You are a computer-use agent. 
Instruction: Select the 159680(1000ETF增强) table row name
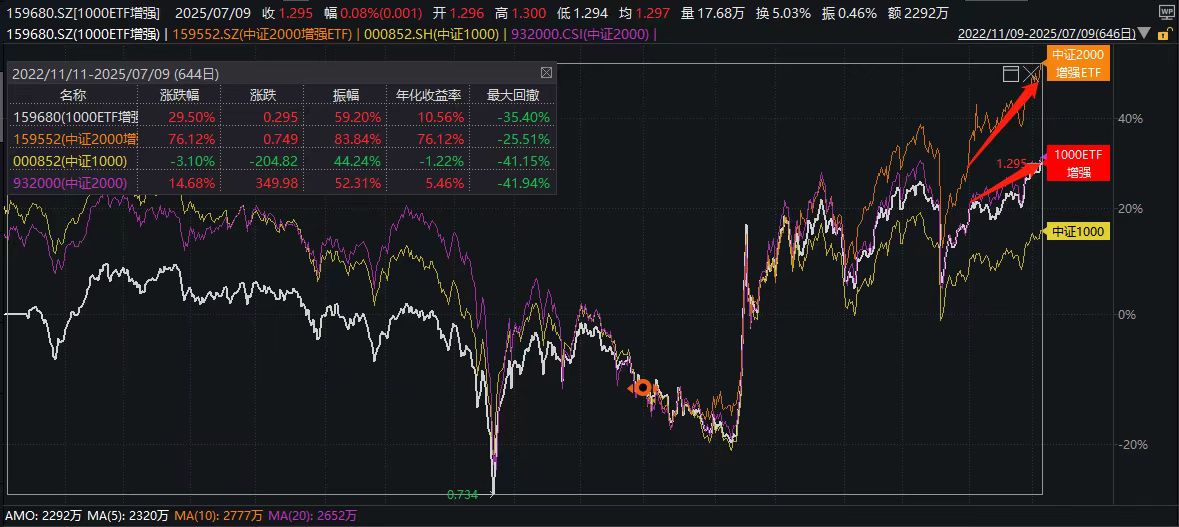(x=75, y=117)
